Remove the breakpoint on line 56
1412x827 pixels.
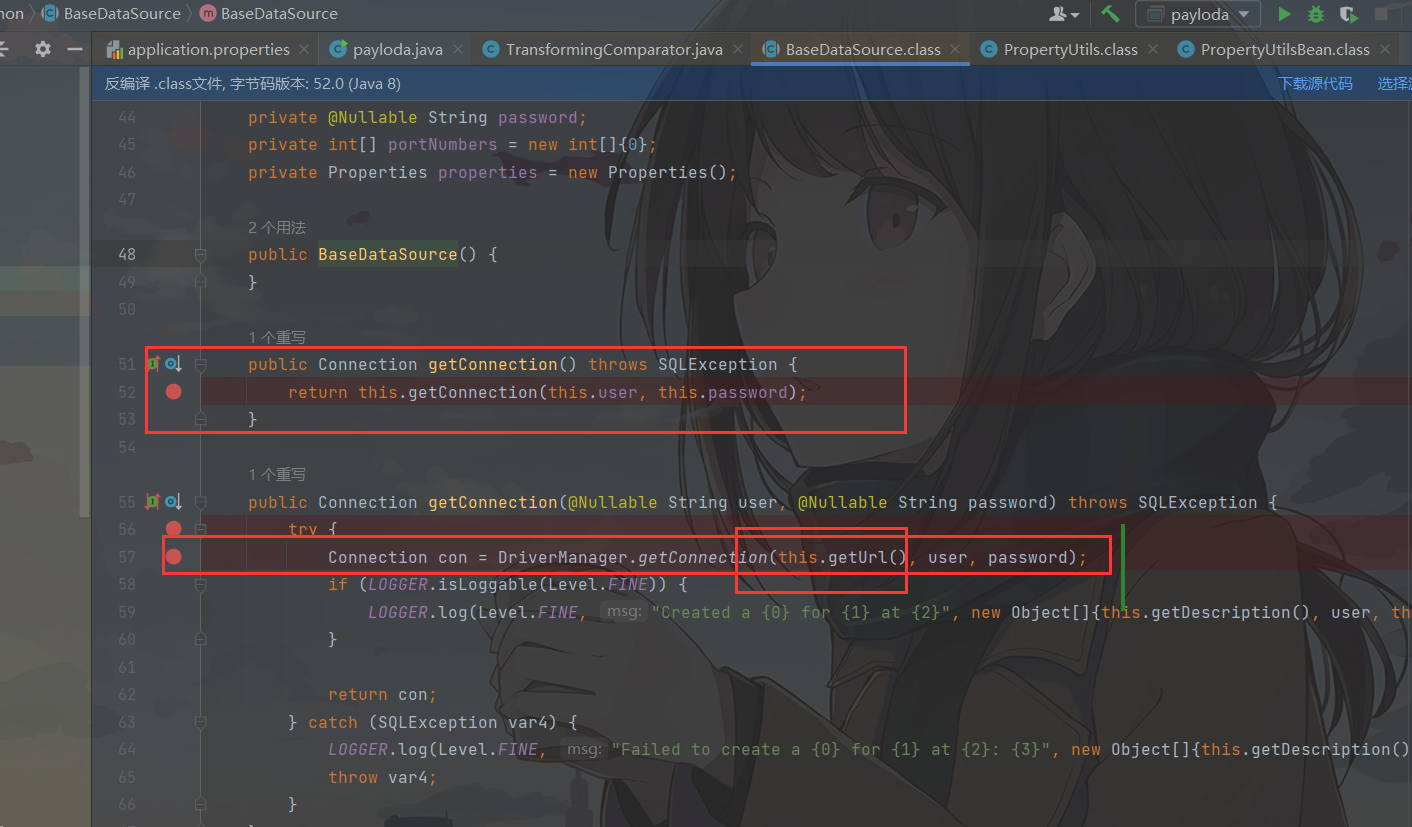173,529
